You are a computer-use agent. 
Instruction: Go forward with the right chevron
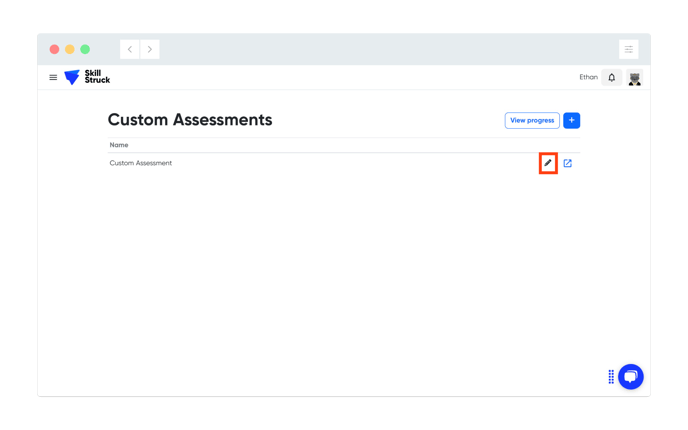(x=150, y=49)
